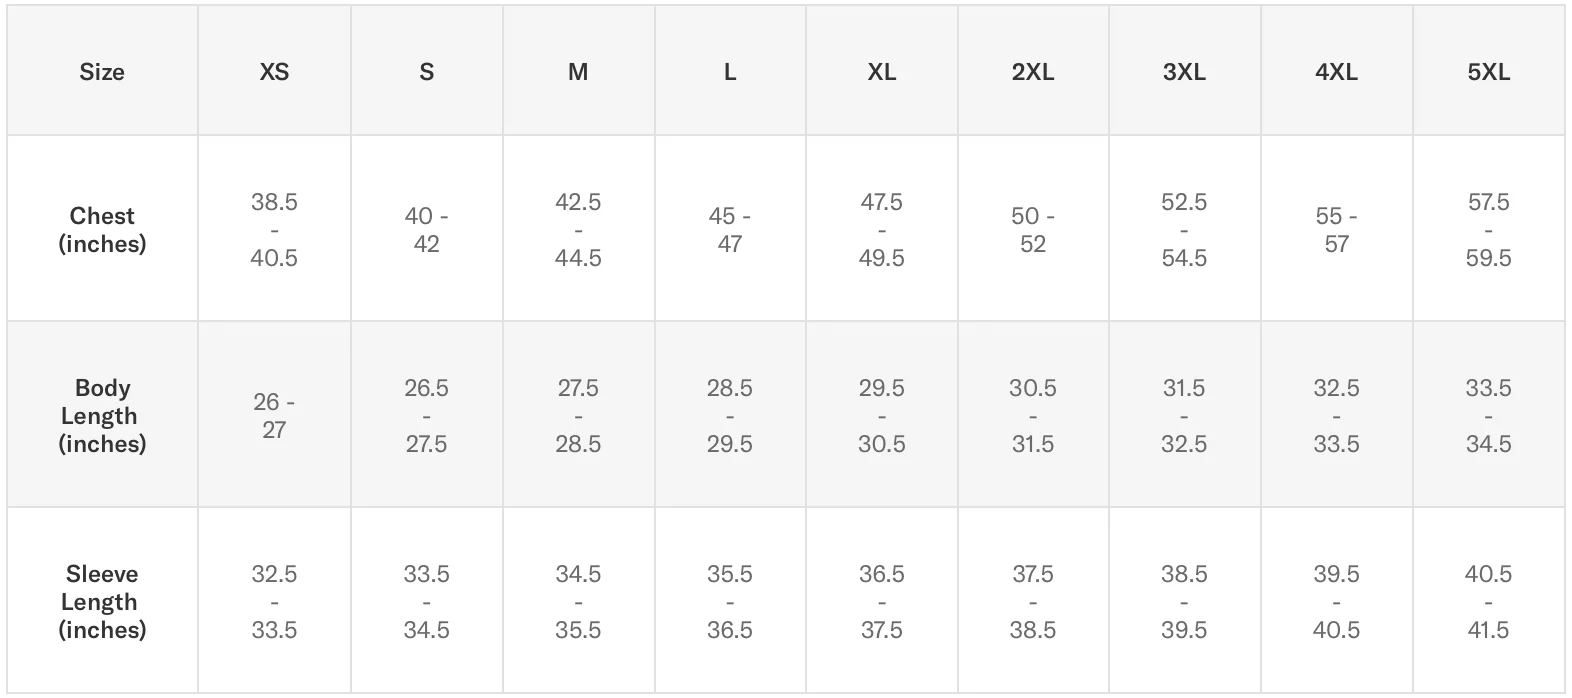Viewport: 1572px width, 698px height.
Task: Select the Chest (inches) row label
Action: tap(102, 230)
